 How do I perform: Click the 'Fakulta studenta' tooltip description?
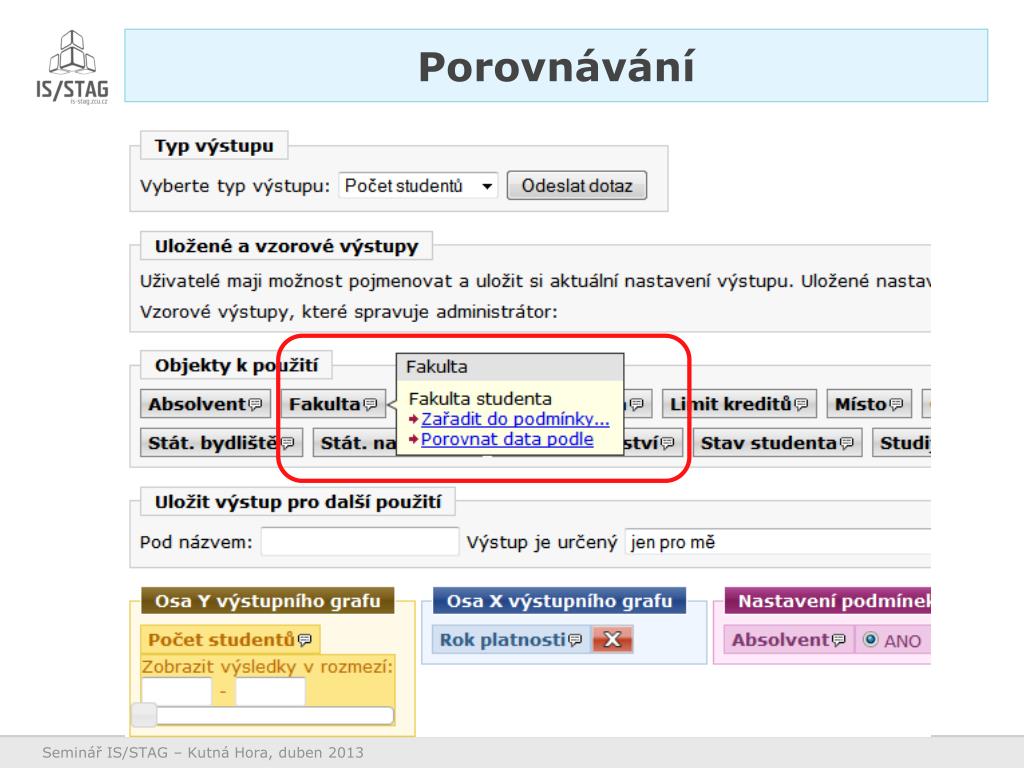point(480,398)
